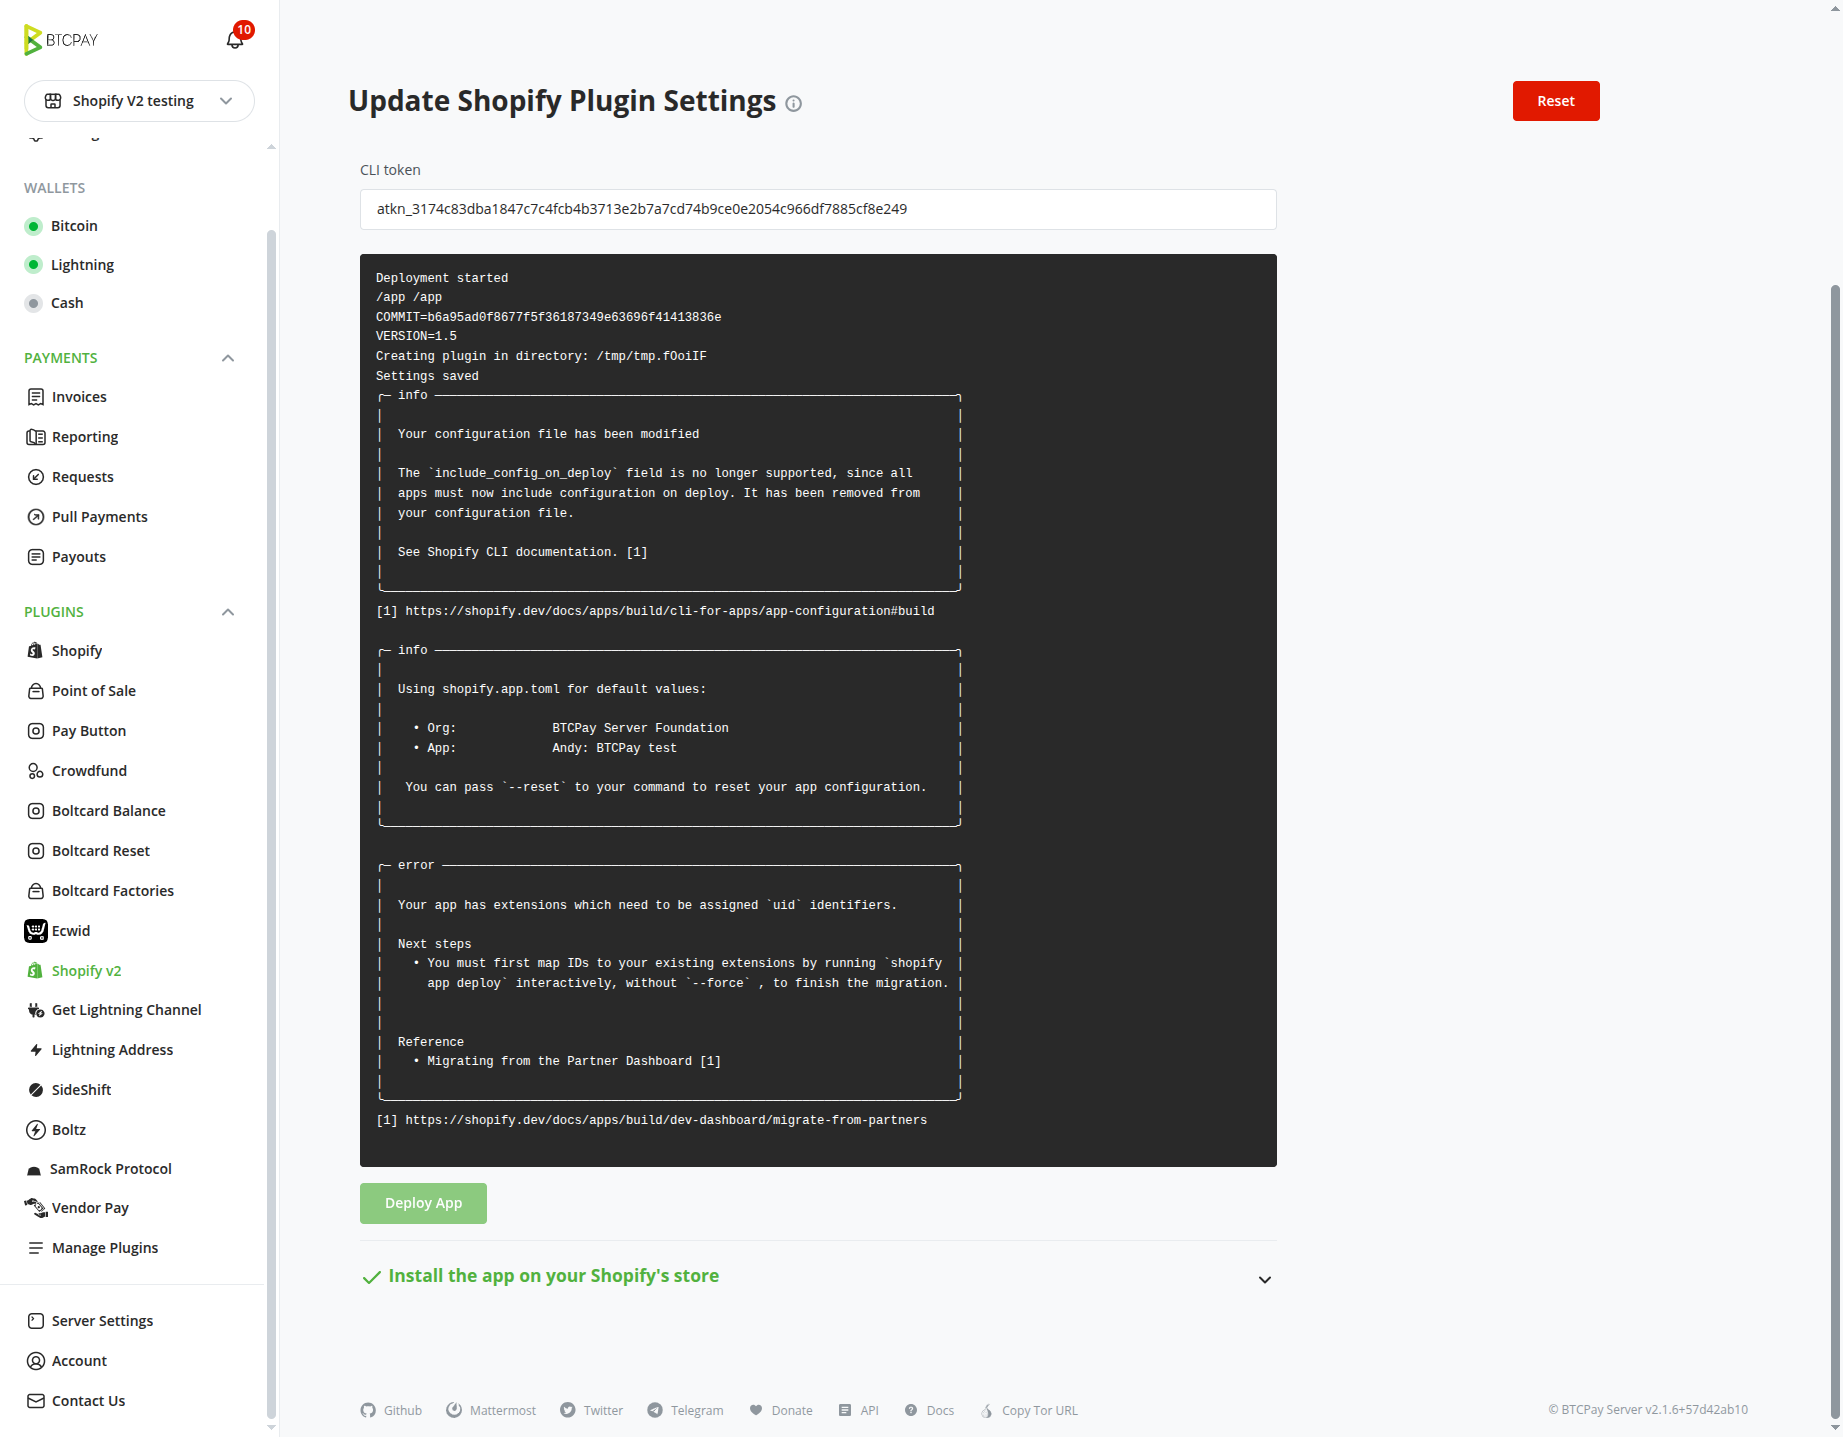The height and width of the screenshot is (1437, 1843).
Task: Click the notification bell icon
Action: (234, 38)
